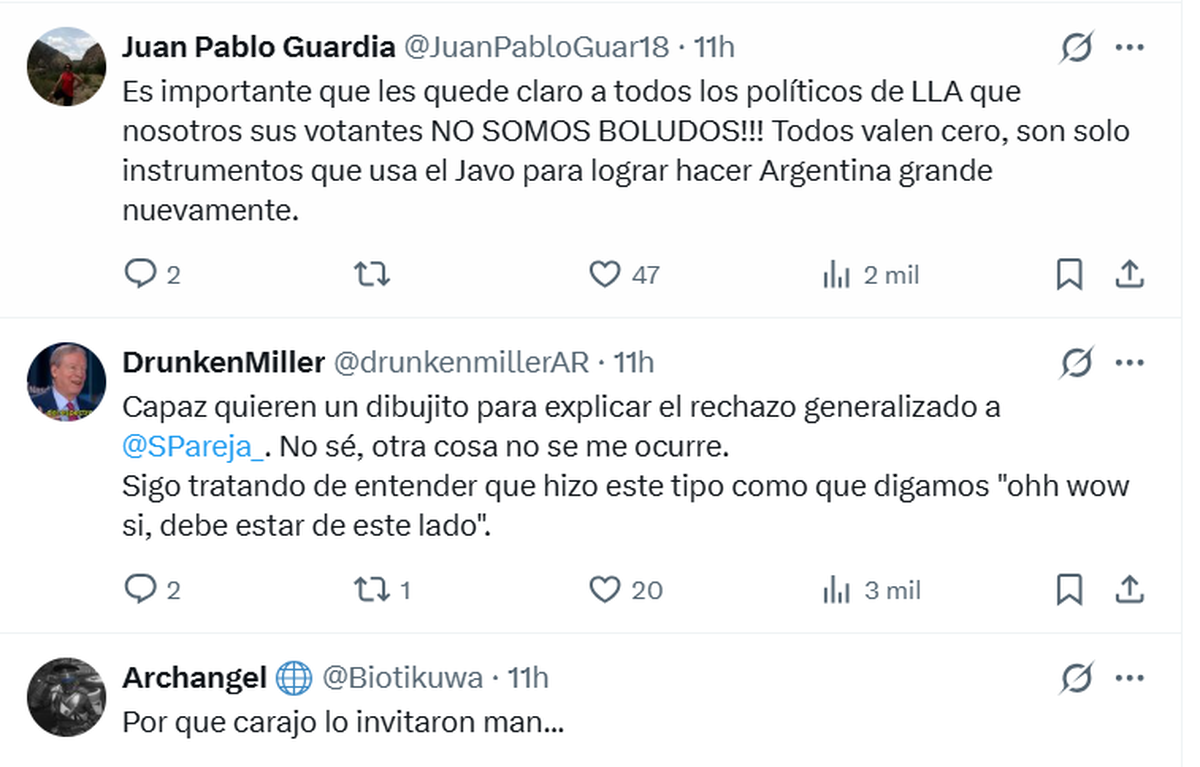This screenshot has width=1200, height=767.
Task: Like Juan Pablo Guardia's tweet
Action: tap(604, 274)
